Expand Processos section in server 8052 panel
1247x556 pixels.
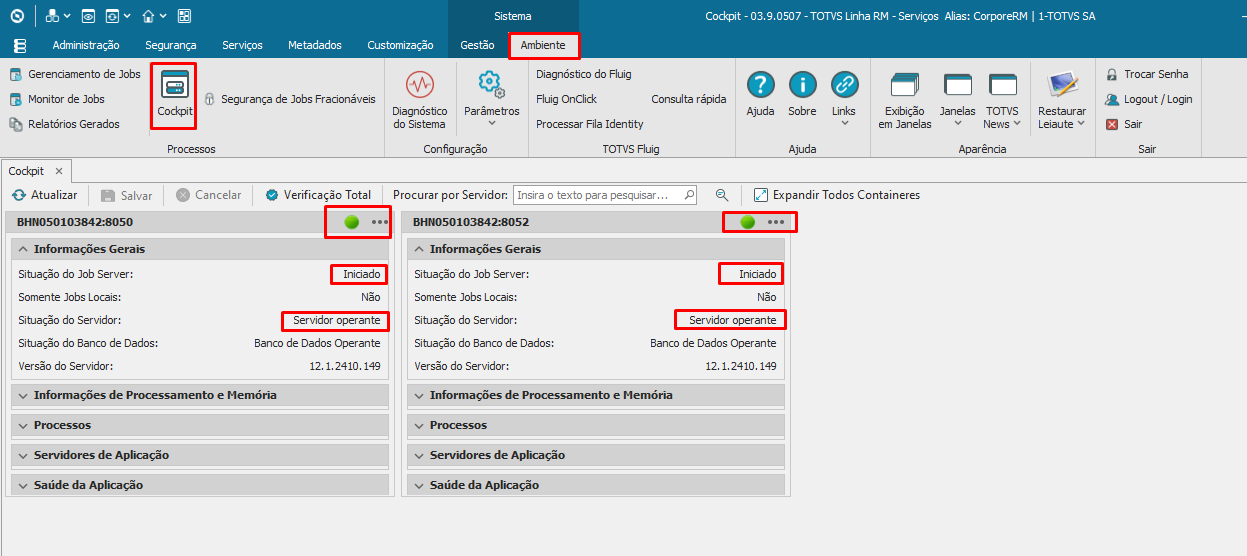(x=596, y=425)
